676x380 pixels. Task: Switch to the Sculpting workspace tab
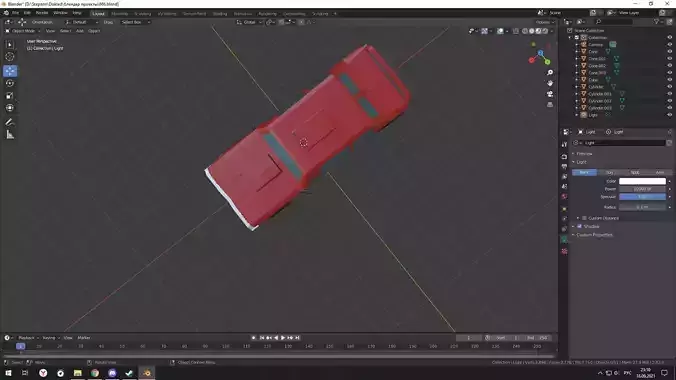coord(143,14)
